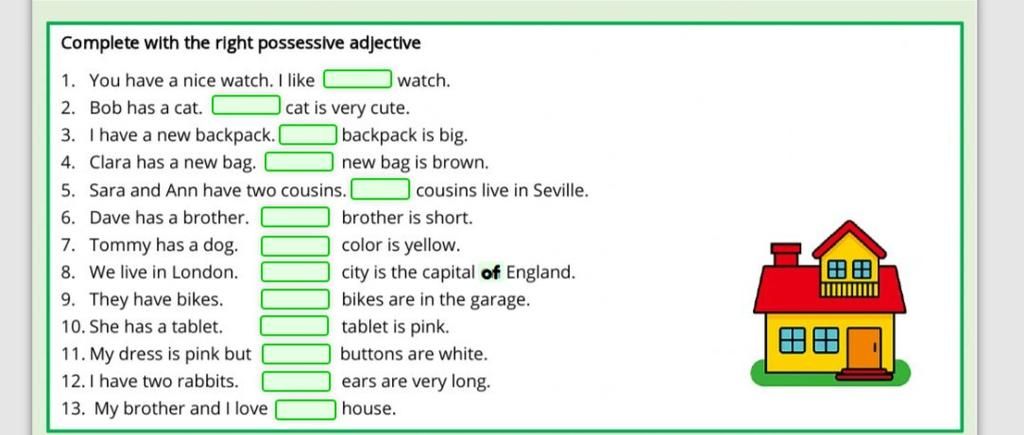This screenshot has height=435, width=1024.
Task: Select the blank before 'city is the capital'
Action: (x=295, y=272)
